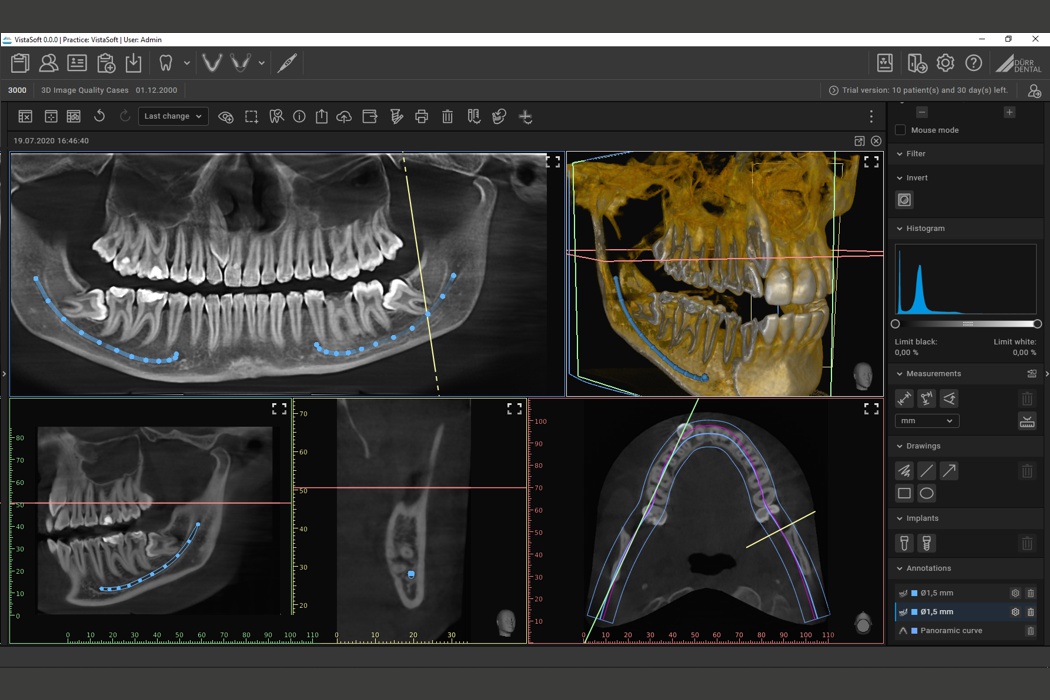Viewport: 1050px width, 700px height.
Task: Click the undo arrow icon
Action: pyautogui.click(x=99, y=116)
